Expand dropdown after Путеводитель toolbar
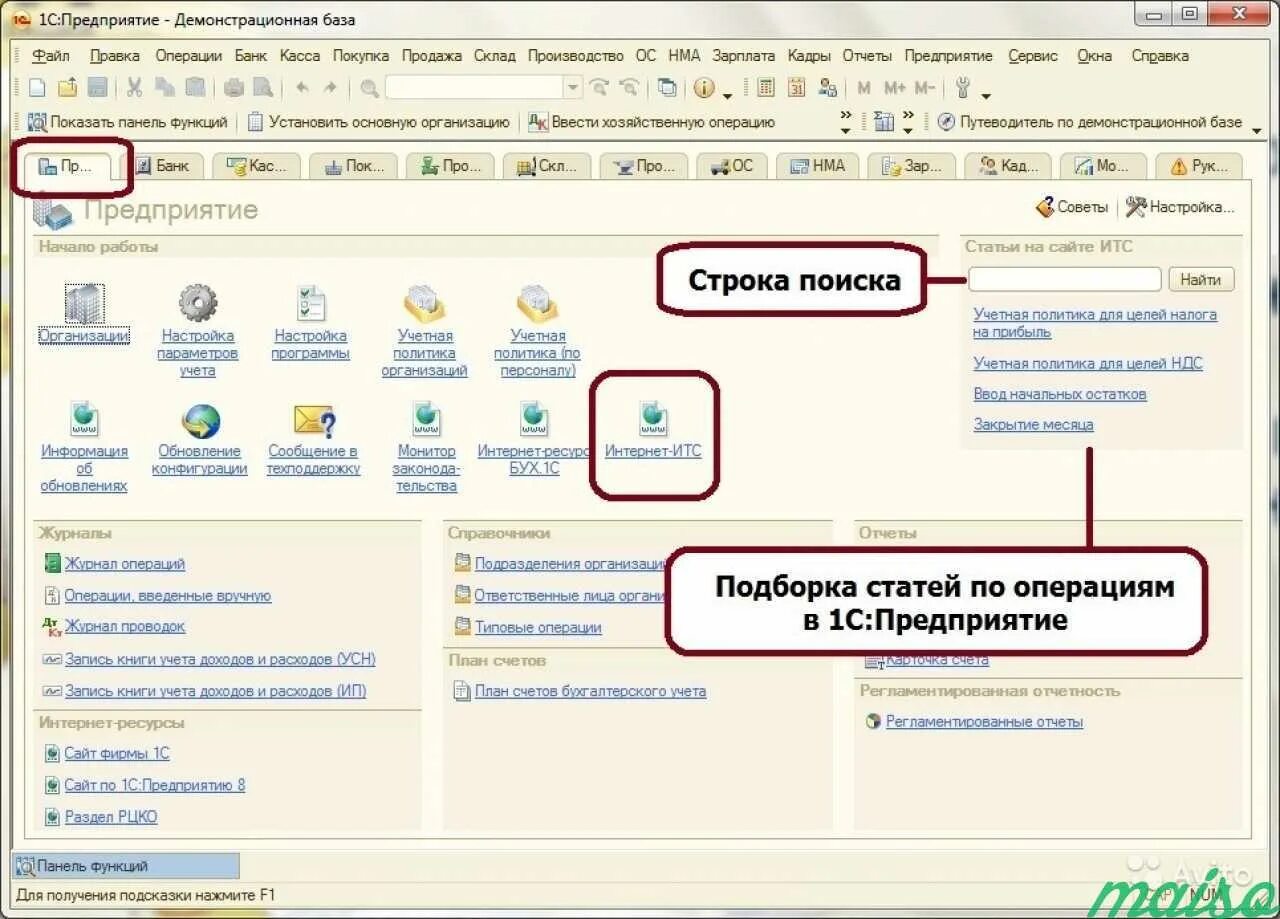 pos(1257,130)
